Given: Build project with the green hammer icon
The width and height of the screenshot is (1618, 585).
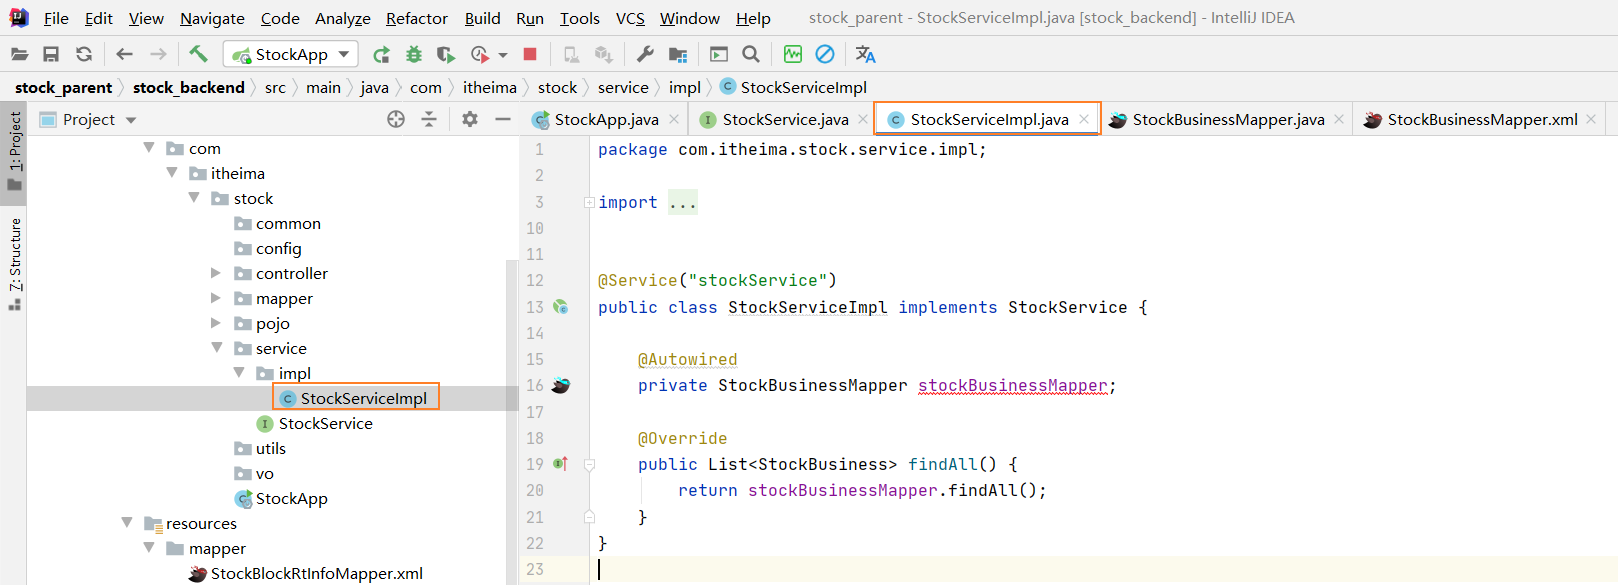Looking at the screenshot, I should [198, 54].
